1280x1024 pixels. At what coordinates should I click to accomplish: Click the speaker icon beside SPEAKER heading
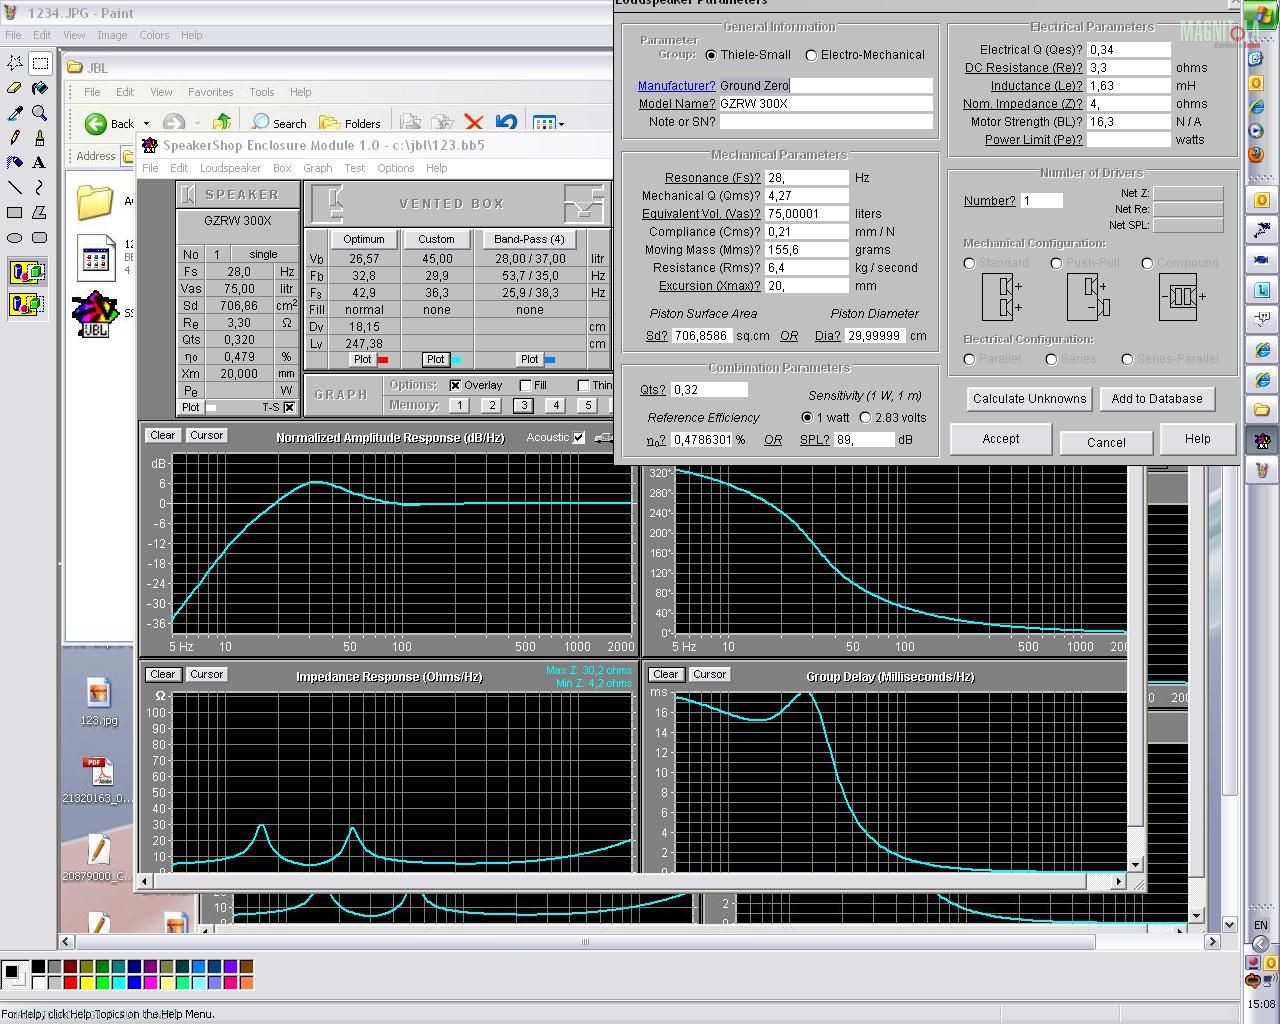pyautogui.click(x=189, y=194)
